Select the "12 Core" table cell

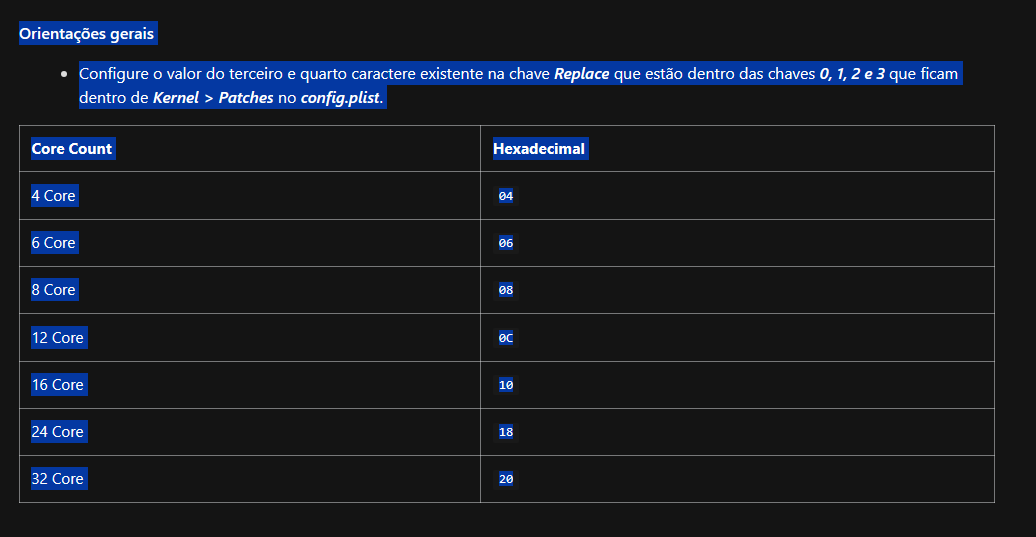[58, 338]
